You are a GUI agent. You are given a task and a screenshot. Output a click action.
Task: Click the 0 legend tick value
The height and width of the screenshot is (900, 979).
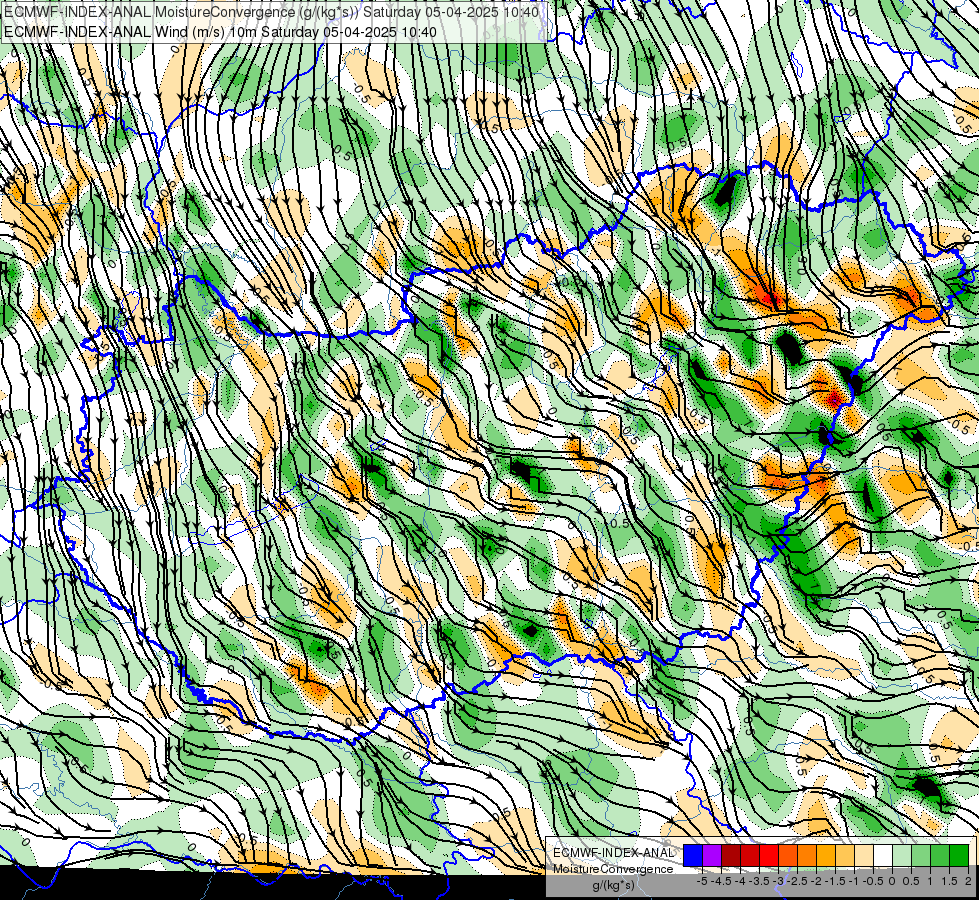tap(892, 881)
